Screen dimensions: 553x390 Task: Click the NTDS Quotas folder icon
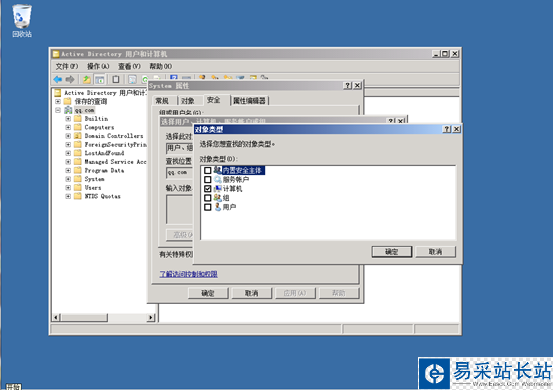point(78,196)
